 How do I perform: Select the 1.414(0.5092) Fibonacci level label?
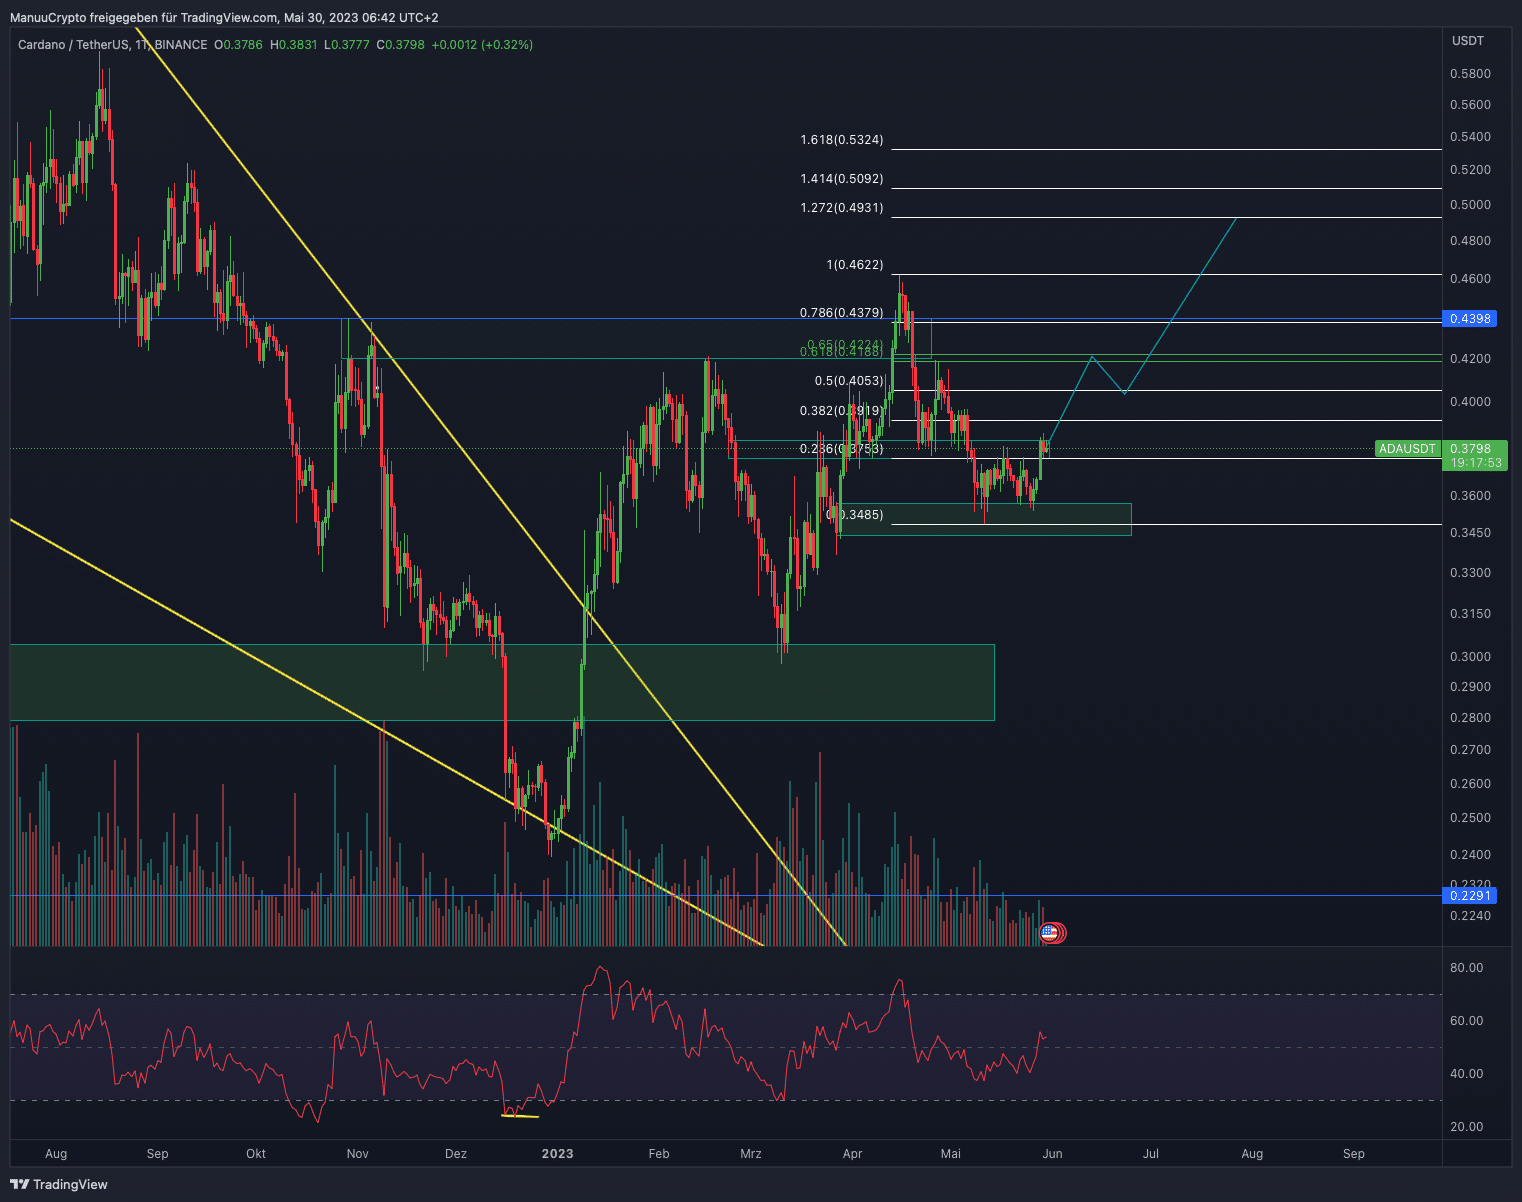point(841,179)
